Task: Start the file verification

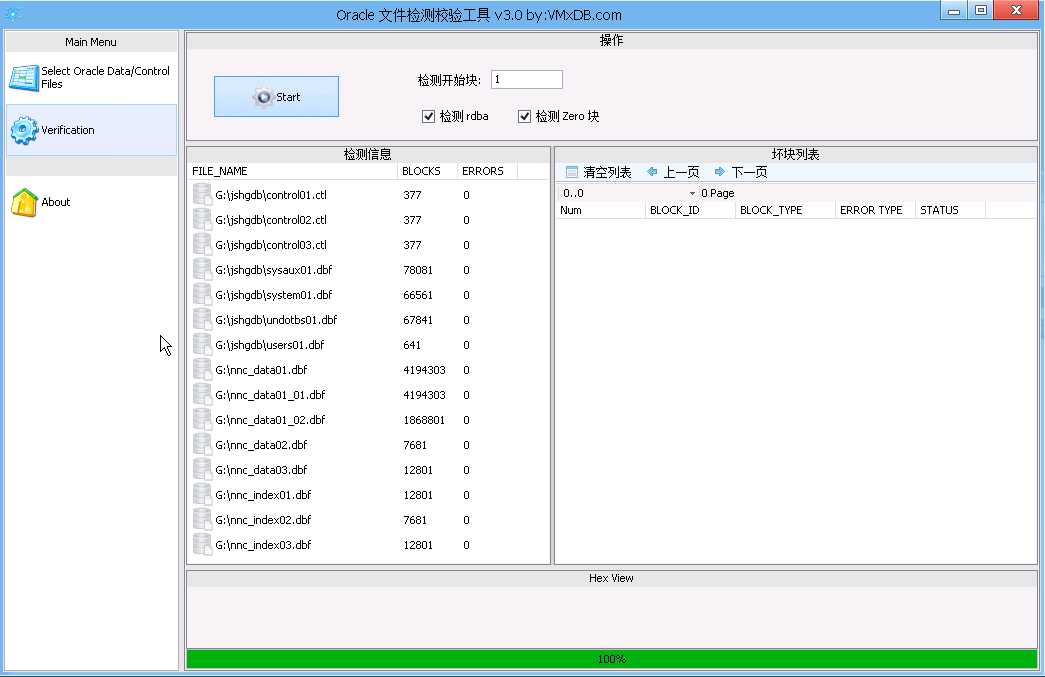Action: point(277,97)
